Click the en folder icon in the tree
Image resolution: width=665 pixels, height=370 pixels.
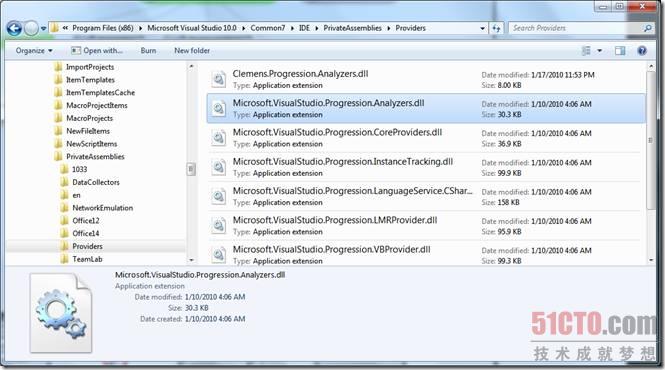pos(64,195)
